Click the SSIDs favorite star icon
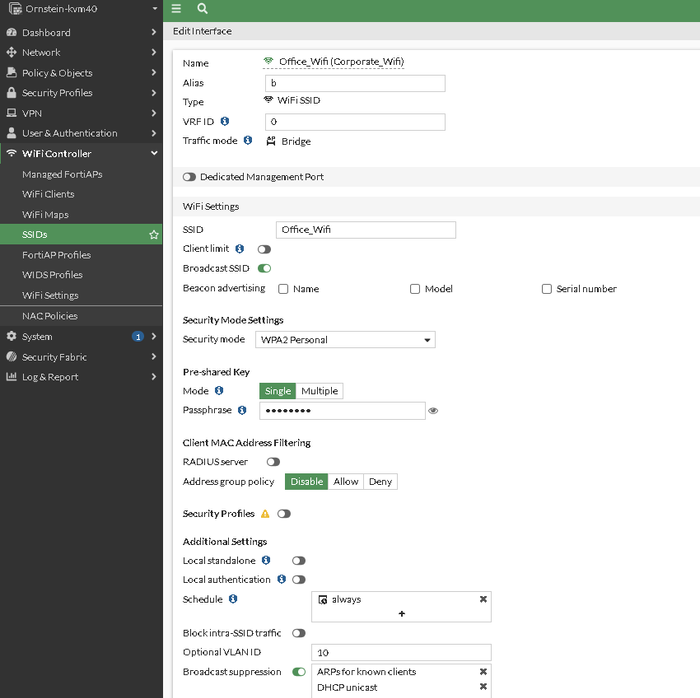Viewport: 700px width, 698px height. [x=154, y=234]
